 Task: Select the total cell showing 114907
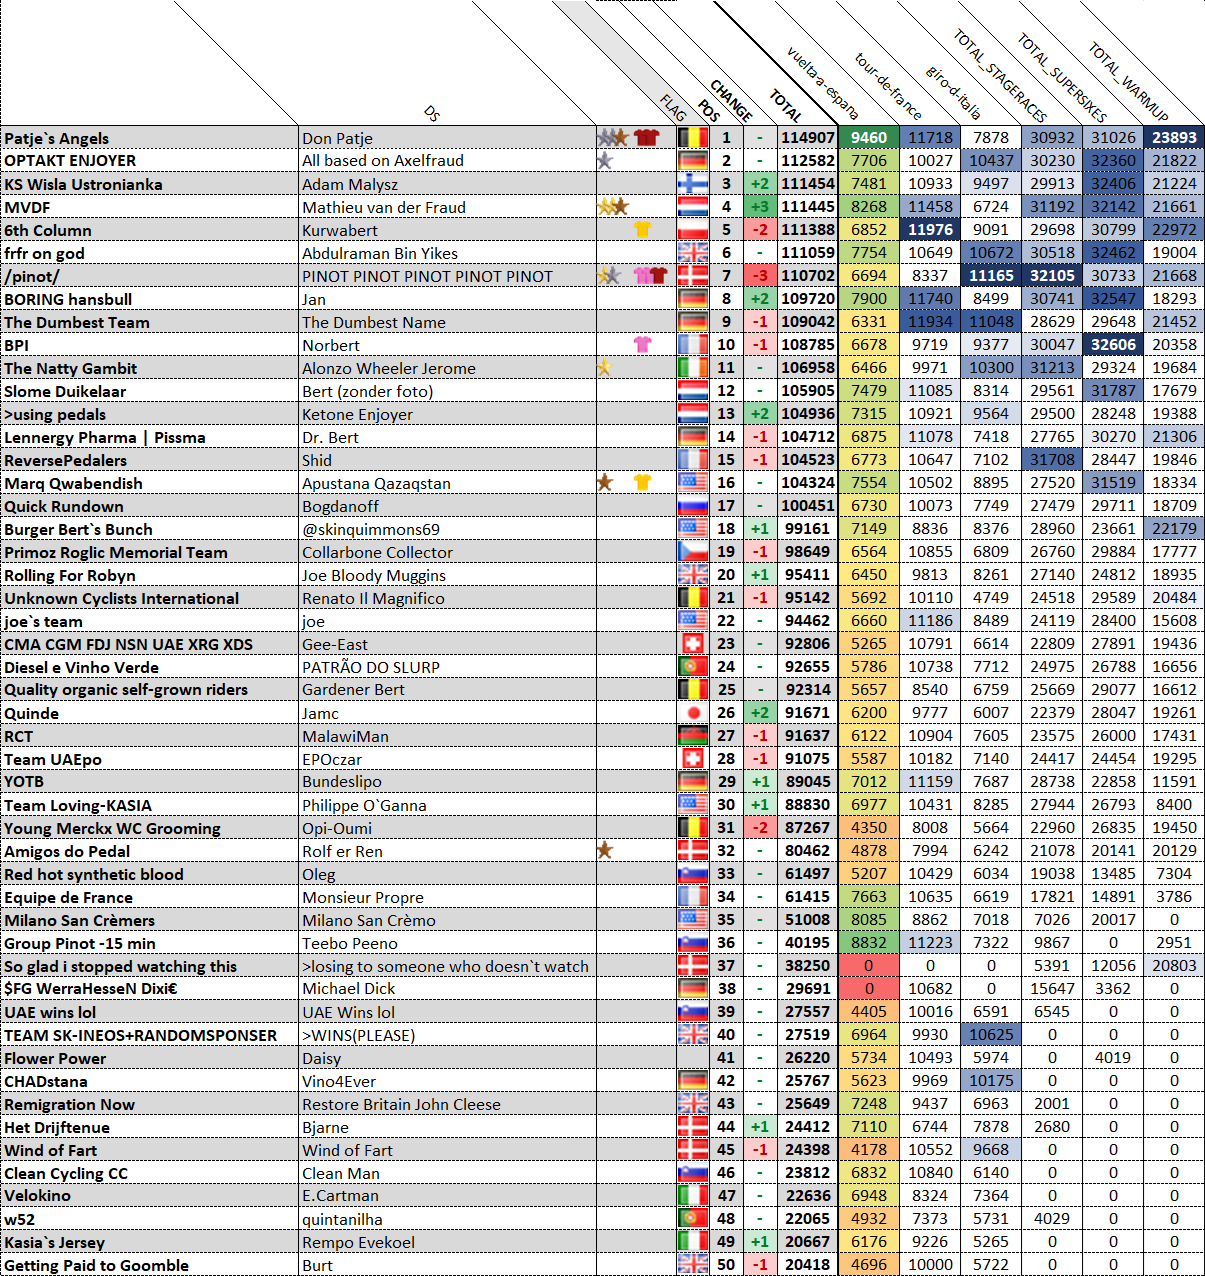807,138
